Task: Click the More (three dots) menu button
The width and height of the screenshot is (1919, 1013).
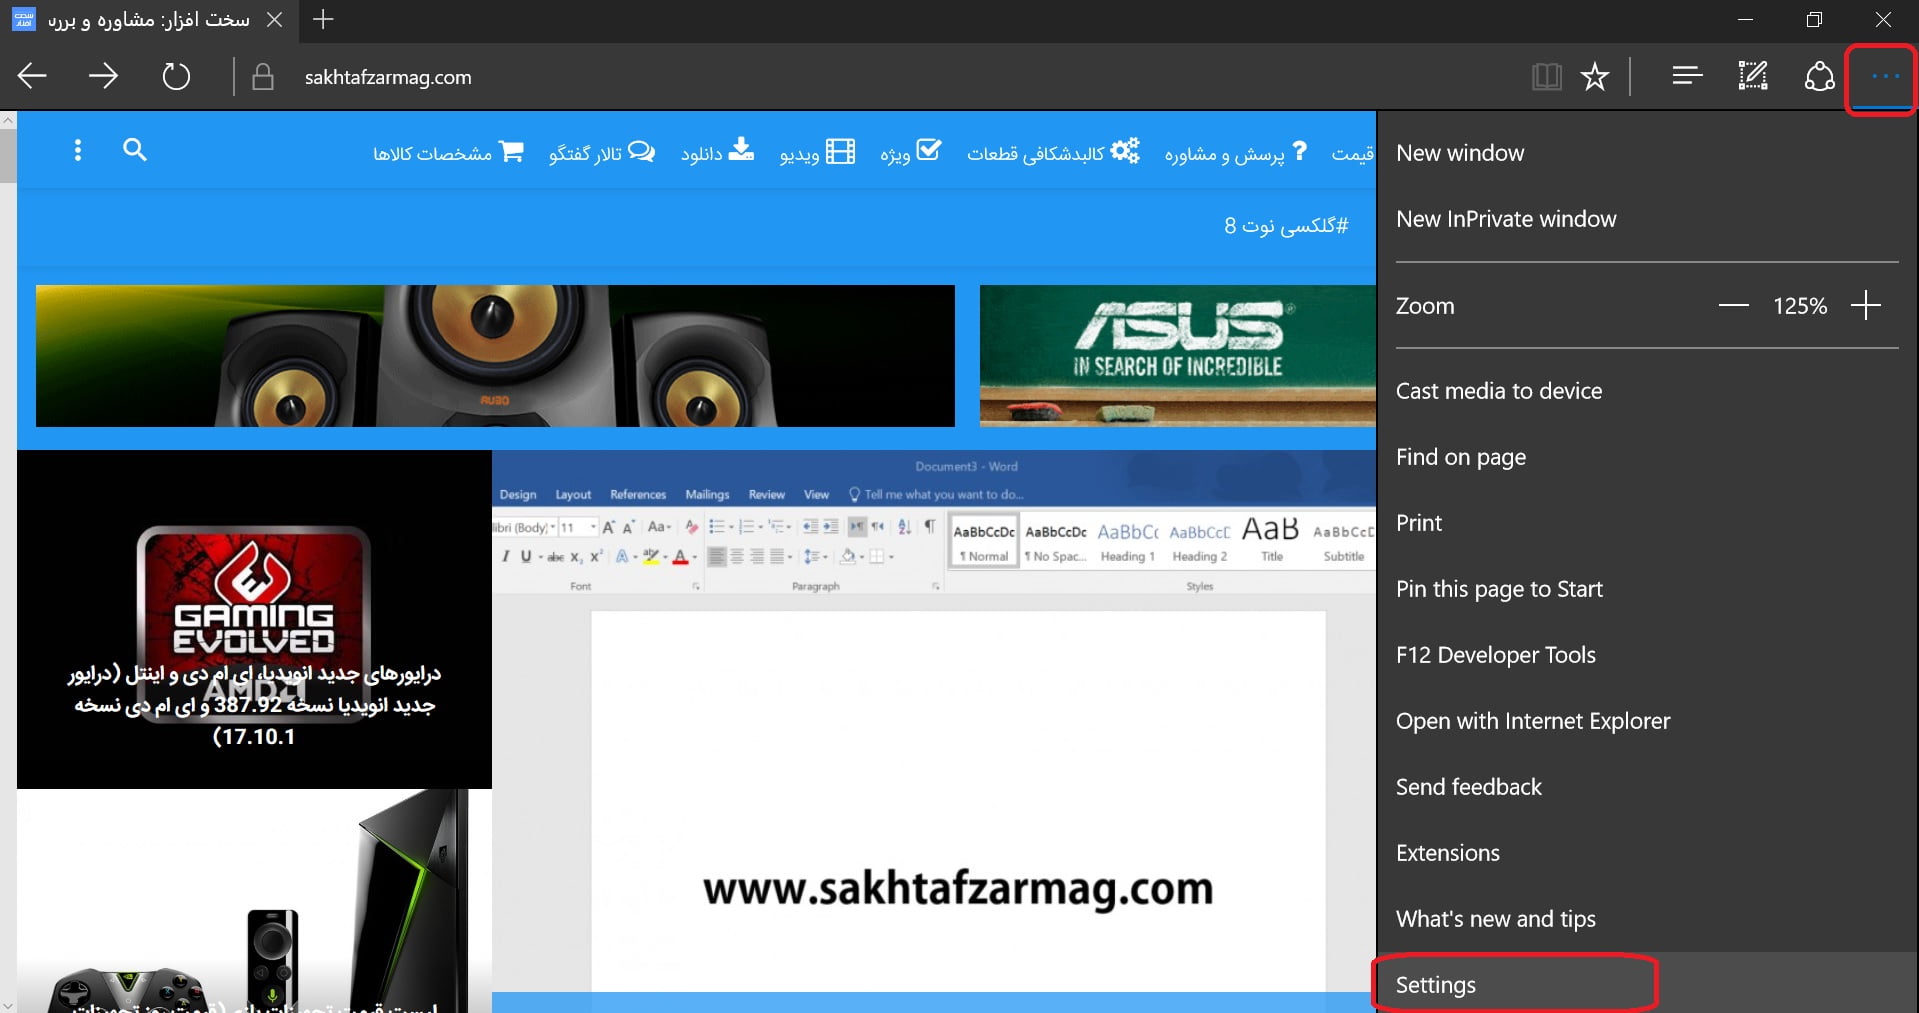Action: tap(1884, 77)
